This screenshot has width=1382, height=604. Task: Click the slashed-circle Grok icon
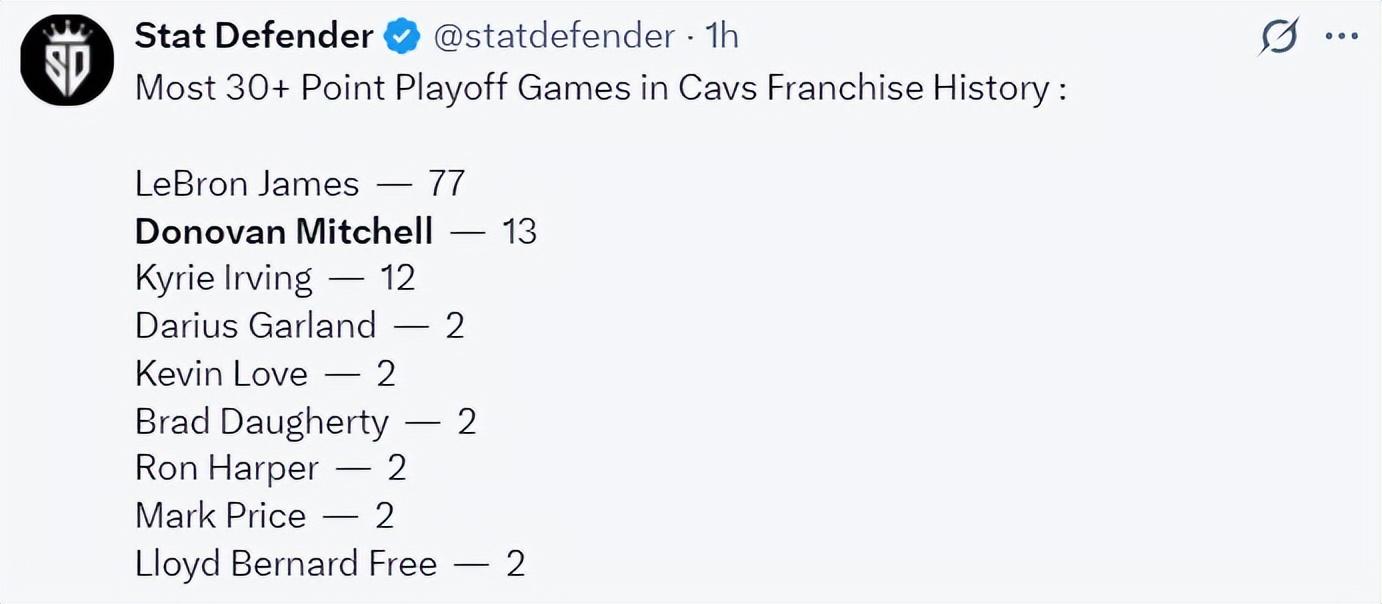pos(1279,38)
